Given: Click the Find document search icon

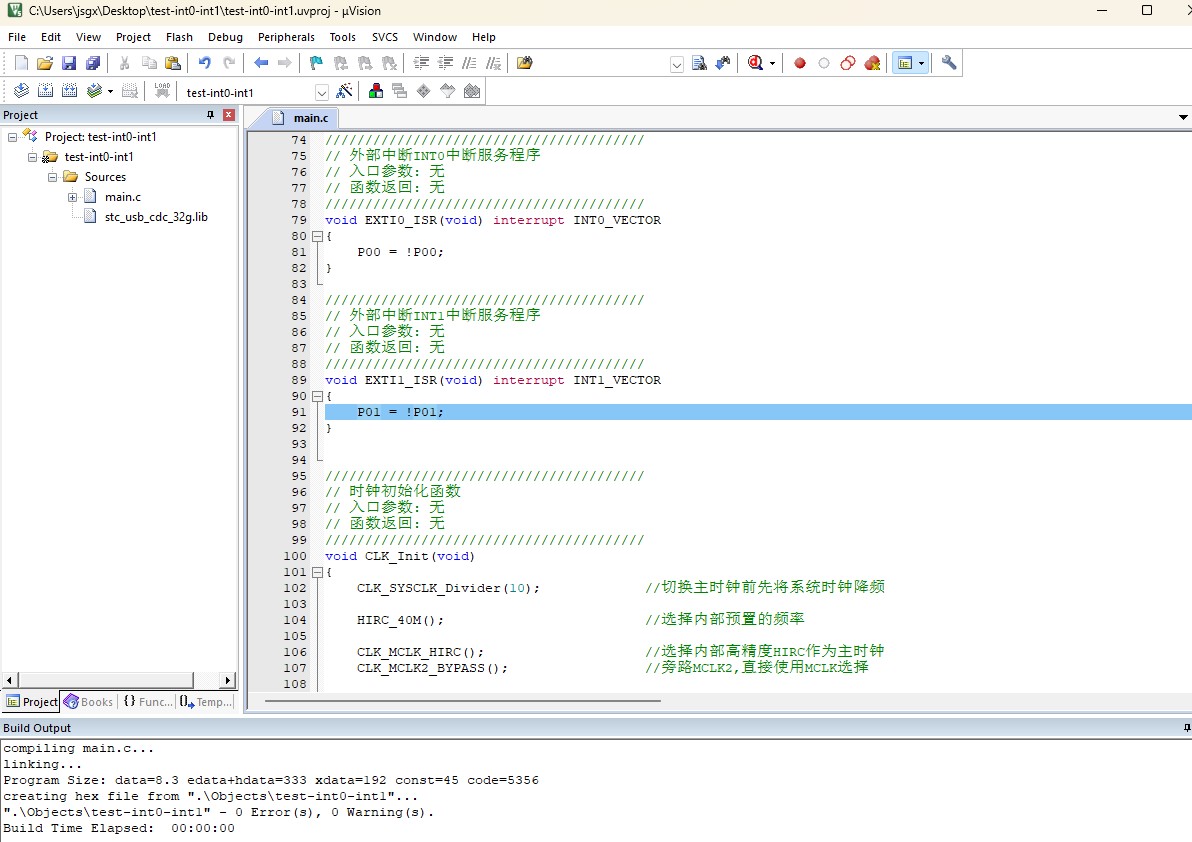Looking at the screenshot, I should [x=699, y=63].
